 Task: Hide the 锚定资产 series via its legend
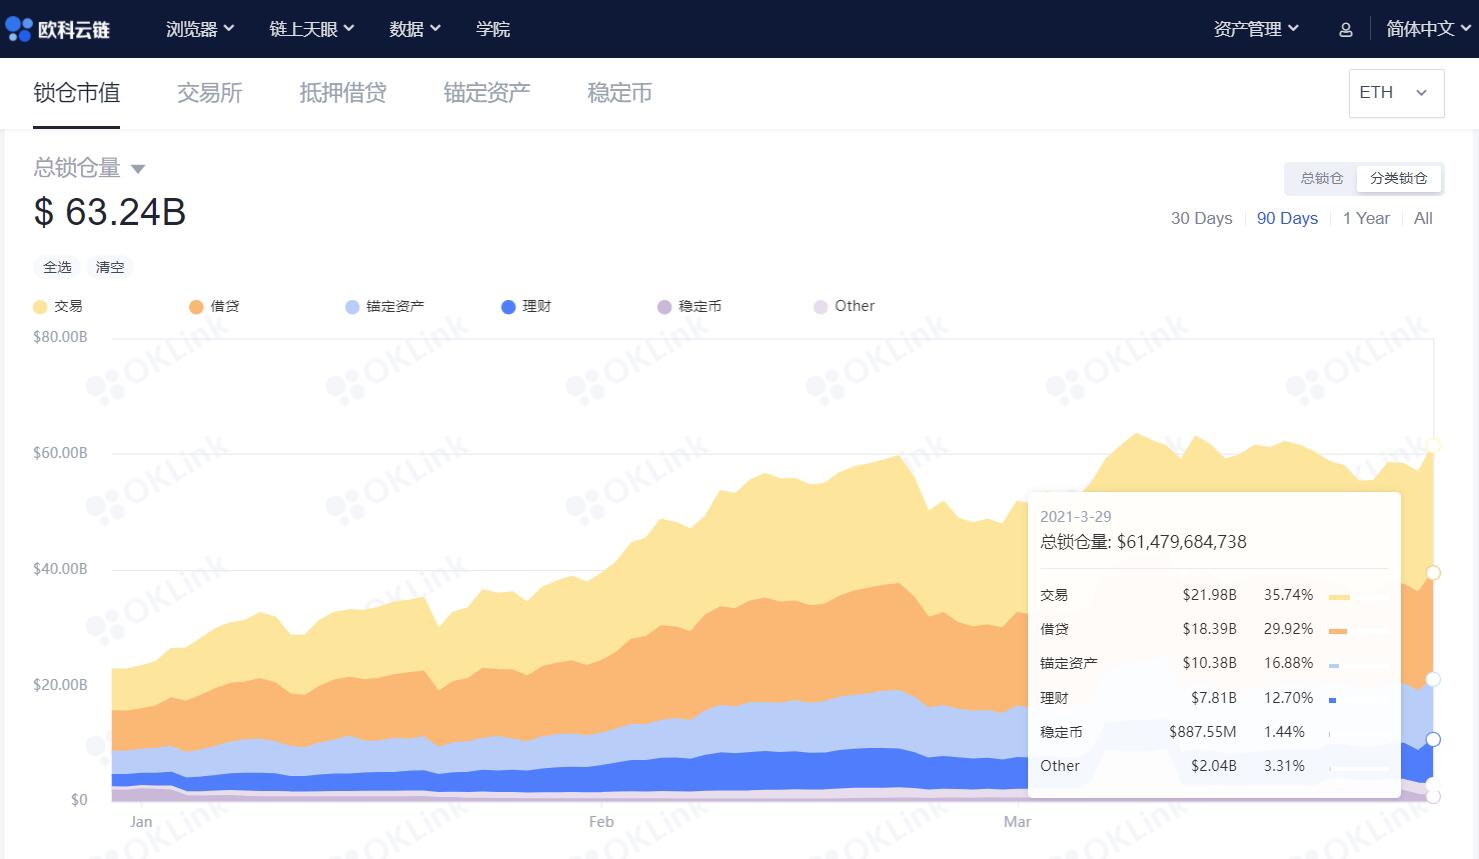(351, 306)
